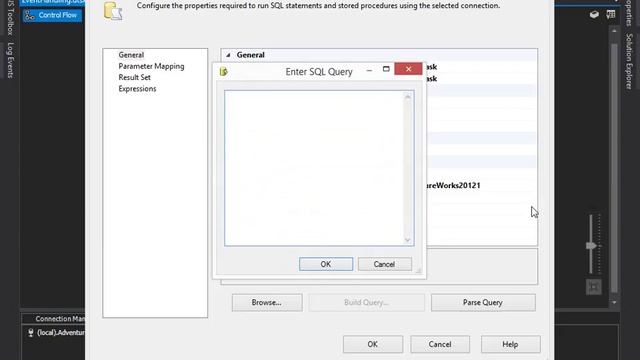Open the Solution Explorer side tab
The height and width of the screenshot is (360, 640).
(x=629, y=62)
